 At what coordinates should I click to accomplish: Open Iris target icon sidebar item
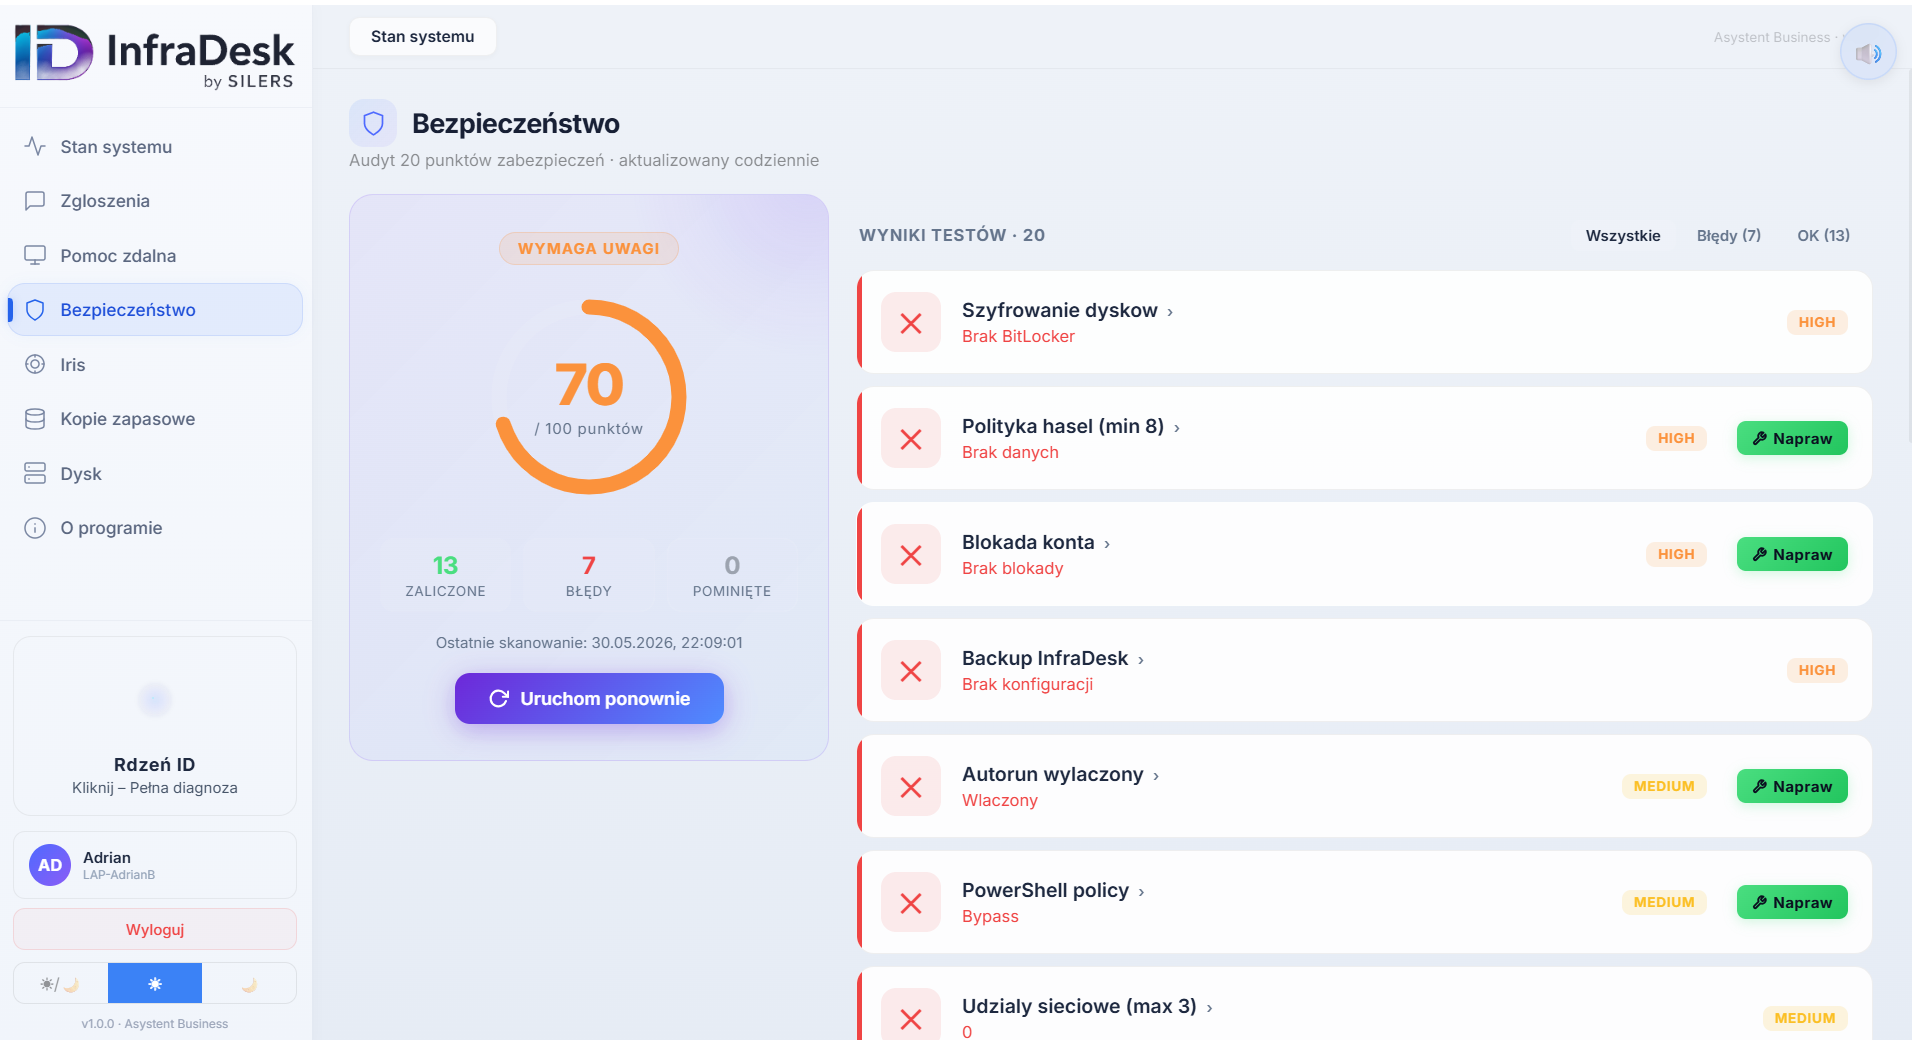(x=155, y=365)
